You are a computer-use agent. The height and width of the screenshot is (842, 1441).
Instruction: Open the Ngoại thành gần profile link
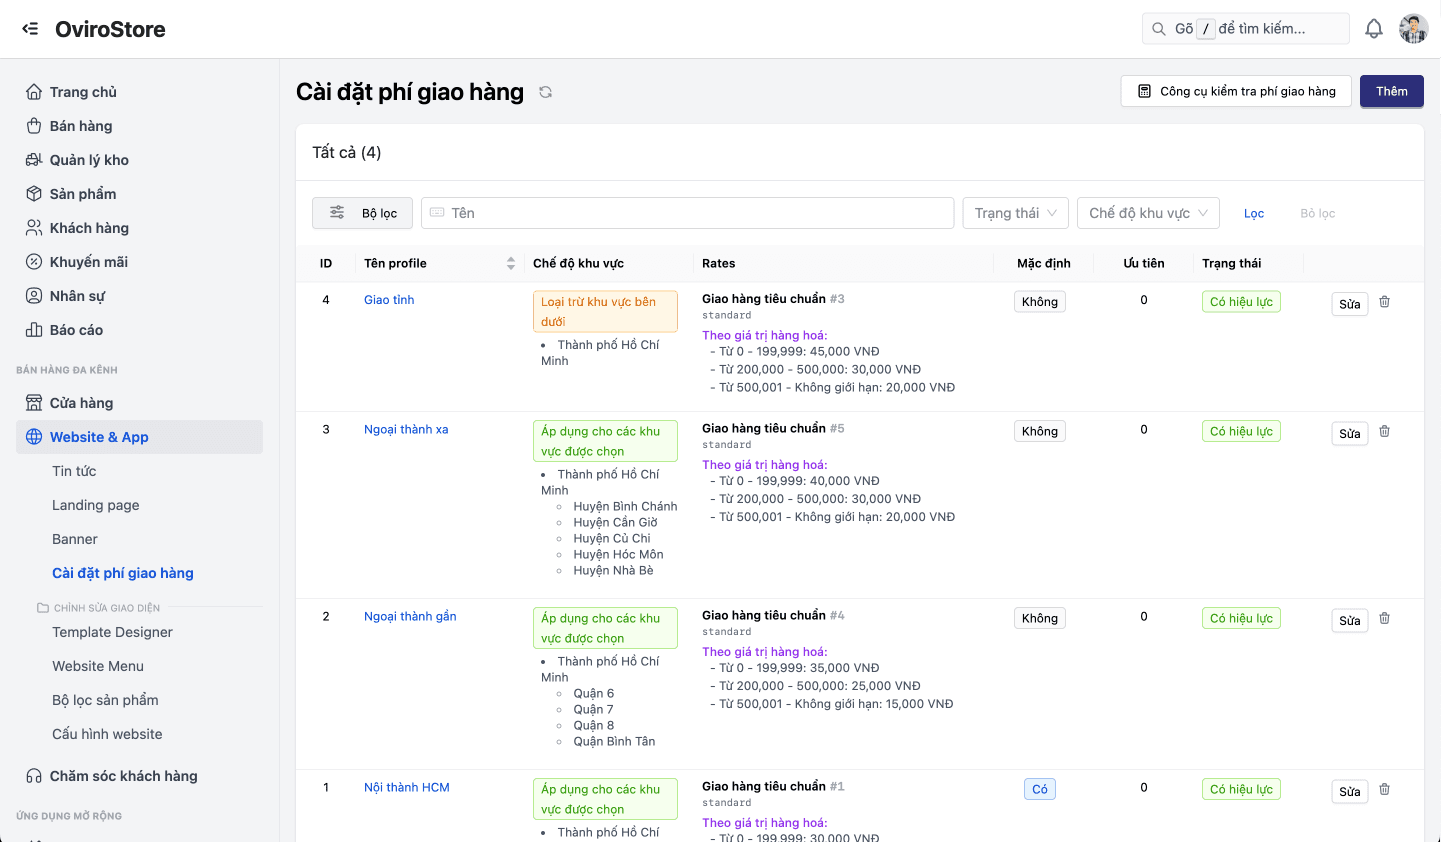click(410, 617)
